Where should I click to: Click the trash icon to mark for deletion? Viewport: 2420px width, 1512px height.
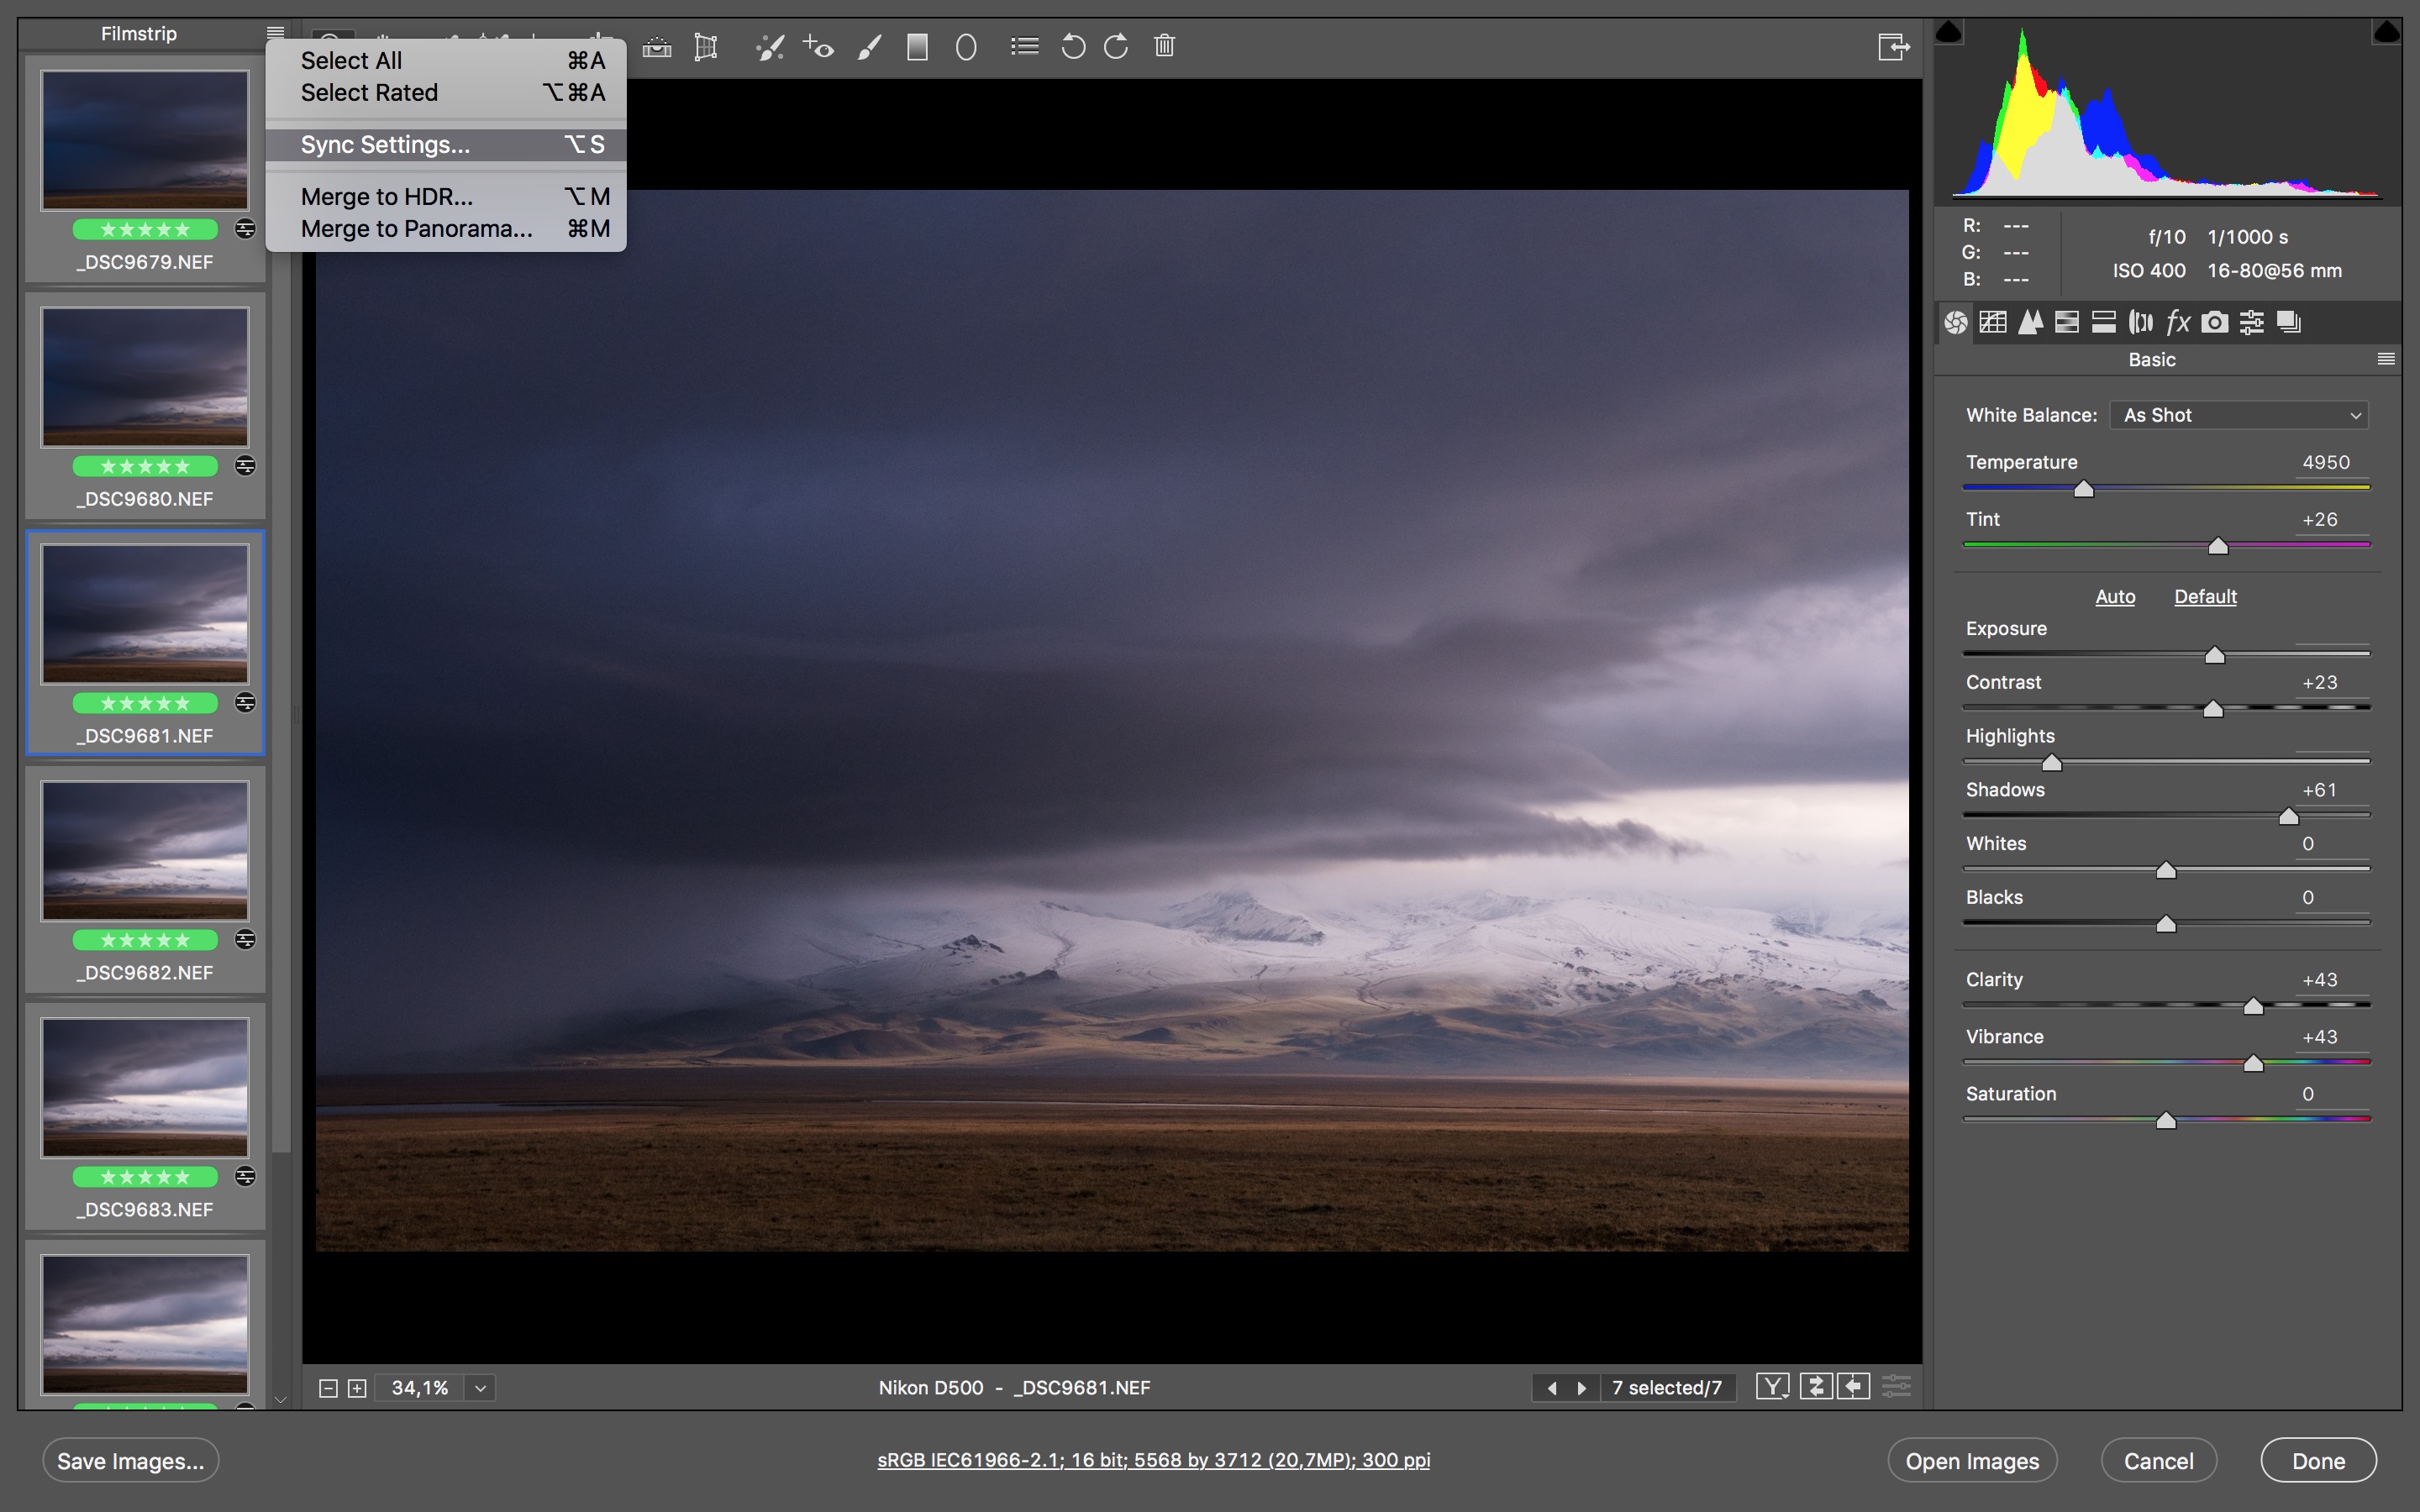coord(1164,46)
